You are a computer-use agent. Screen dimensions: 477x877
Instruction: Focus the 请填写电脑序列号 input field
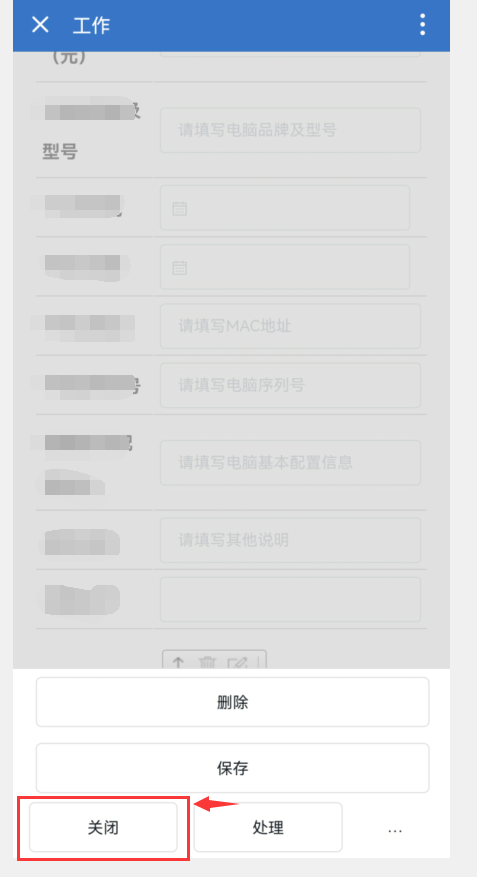290,385
